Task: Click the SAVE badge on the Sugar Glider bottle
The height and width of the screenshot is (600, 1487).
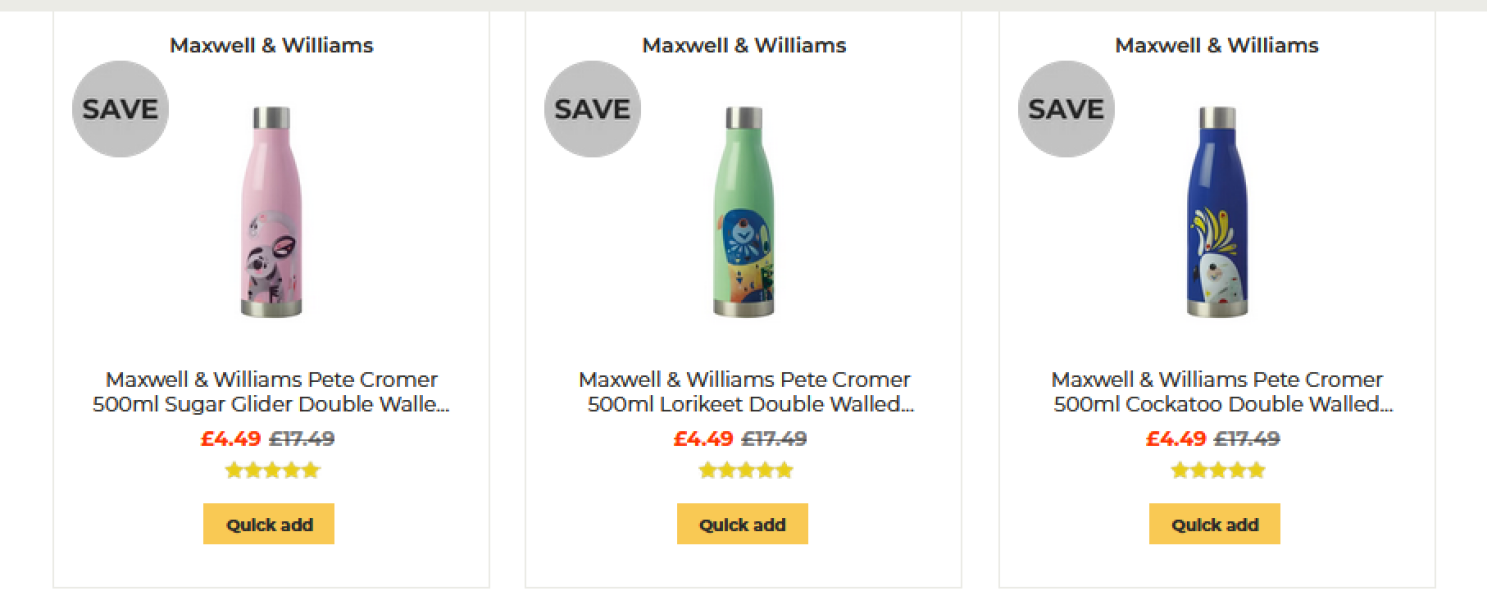Action: [119, 108]
